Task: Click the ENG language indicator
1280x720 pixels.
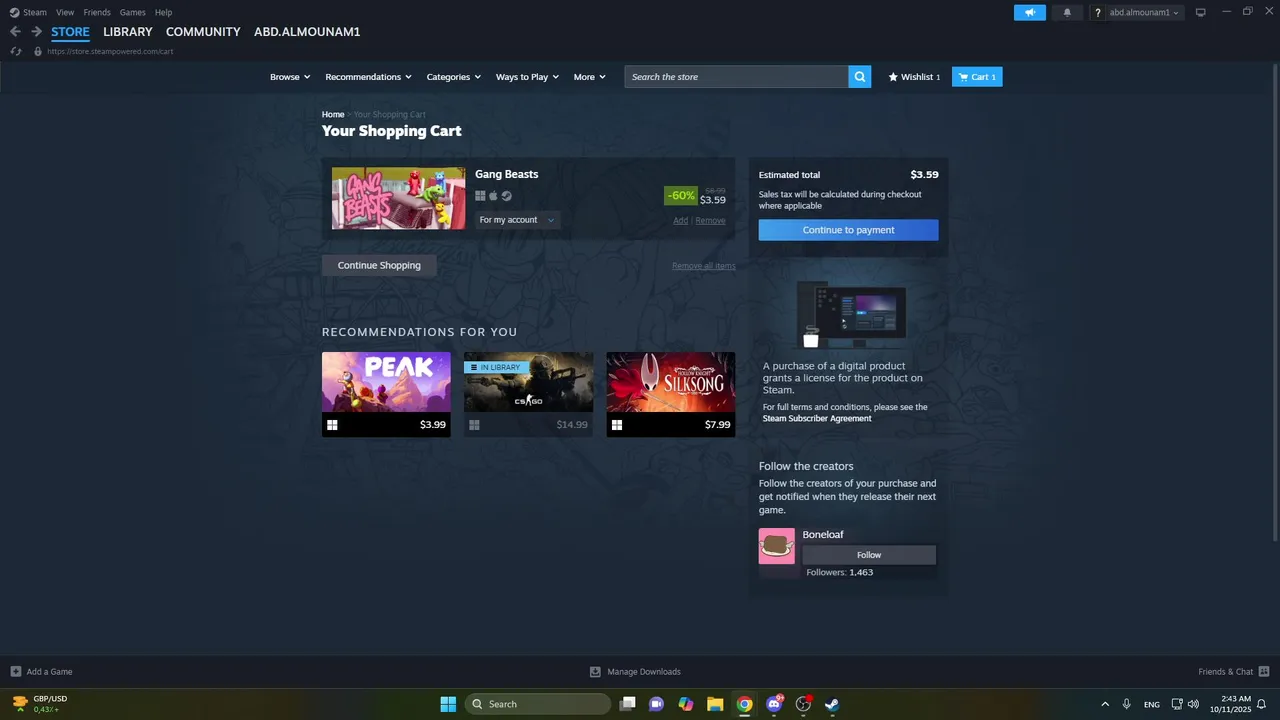Action: click(x=1152, y=704)
